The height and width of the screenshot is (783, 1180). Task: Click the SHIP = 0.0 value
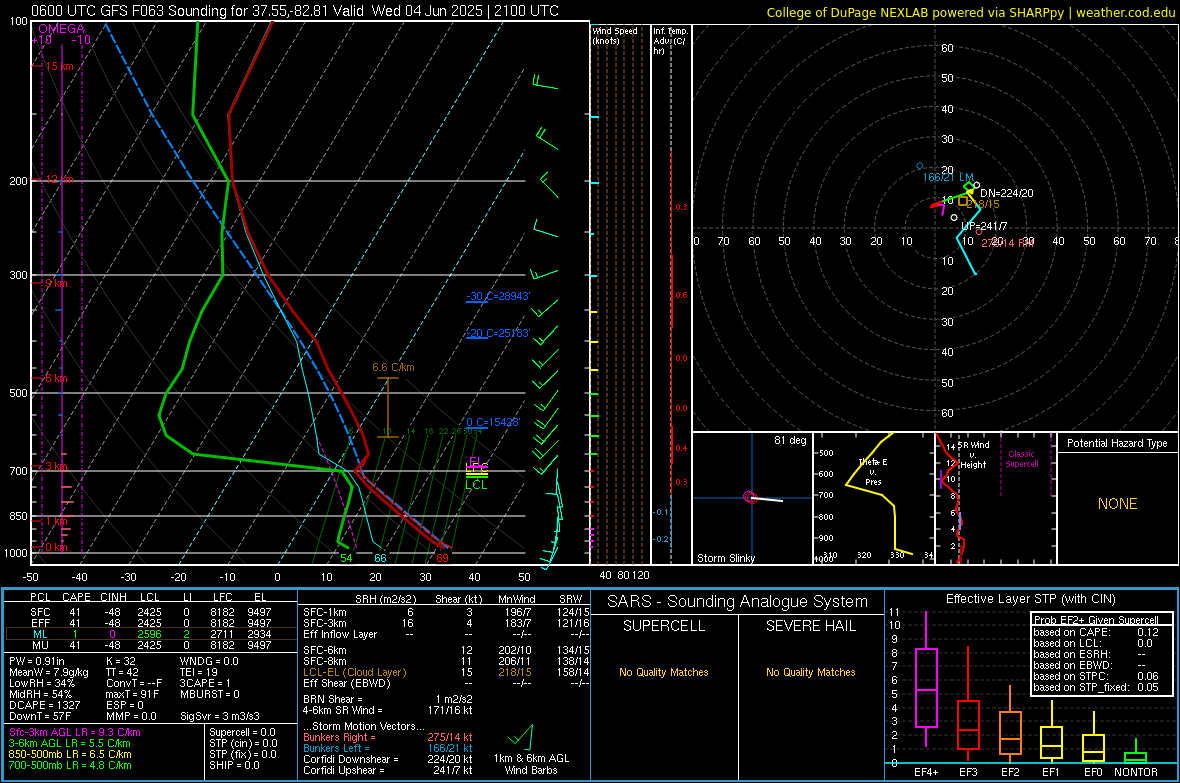[234, 765]
